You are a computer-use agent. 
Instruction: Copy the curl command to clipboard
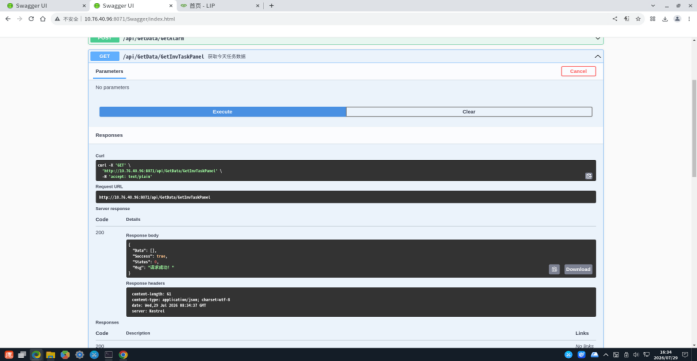pyautogui.click(x=589, y=176)
